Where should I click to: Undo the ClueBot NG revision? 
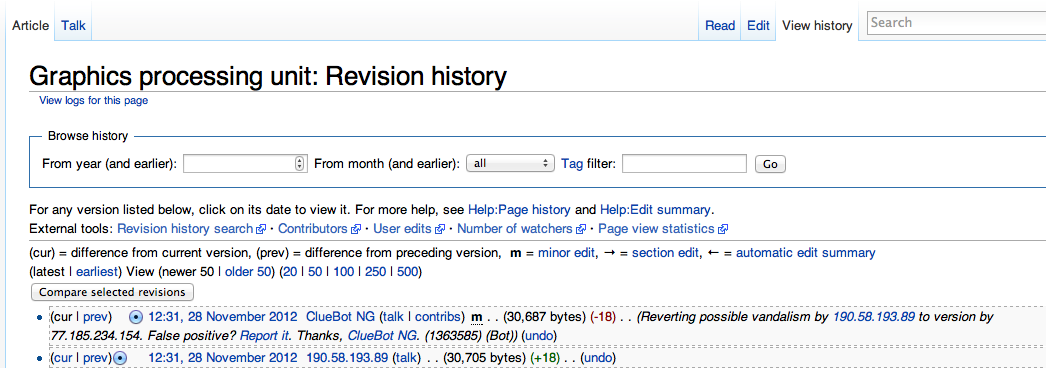(539, 335)
